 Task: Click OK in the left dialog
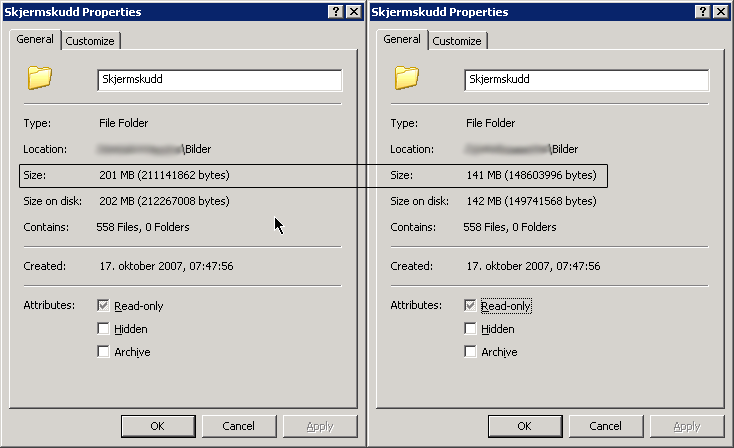pyautogui.click(x=158, y=426)
